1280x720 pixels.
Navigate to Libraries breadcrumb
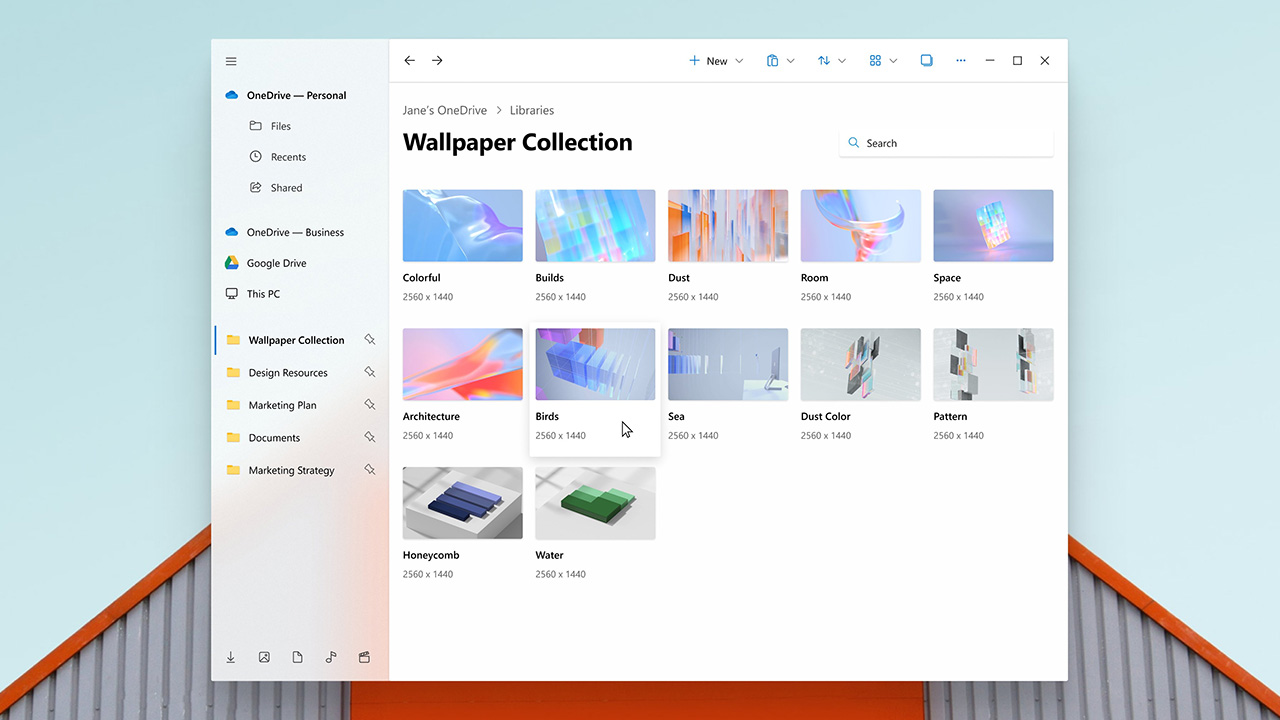click(x=532, y=110)
